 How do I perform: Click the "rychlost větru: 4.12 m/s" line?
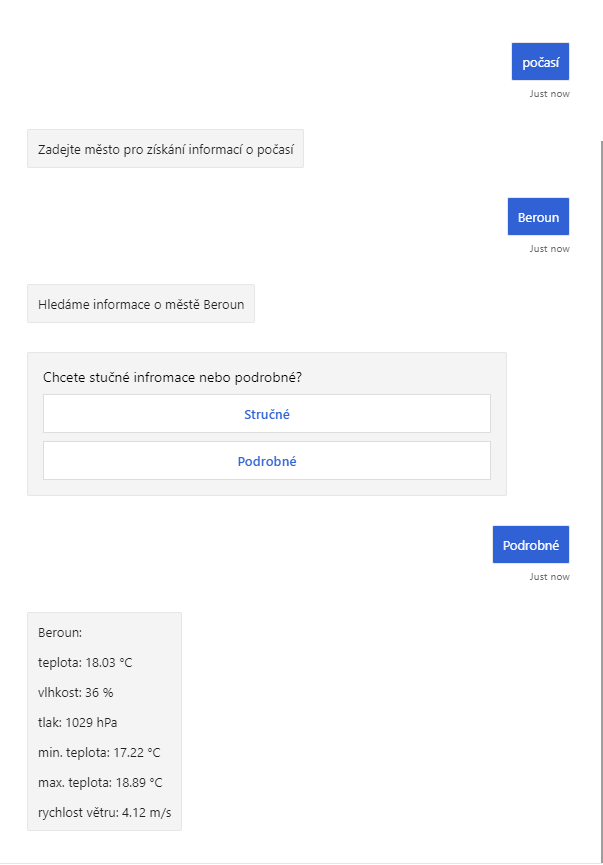pyautogui.click(x=105, y=812)
